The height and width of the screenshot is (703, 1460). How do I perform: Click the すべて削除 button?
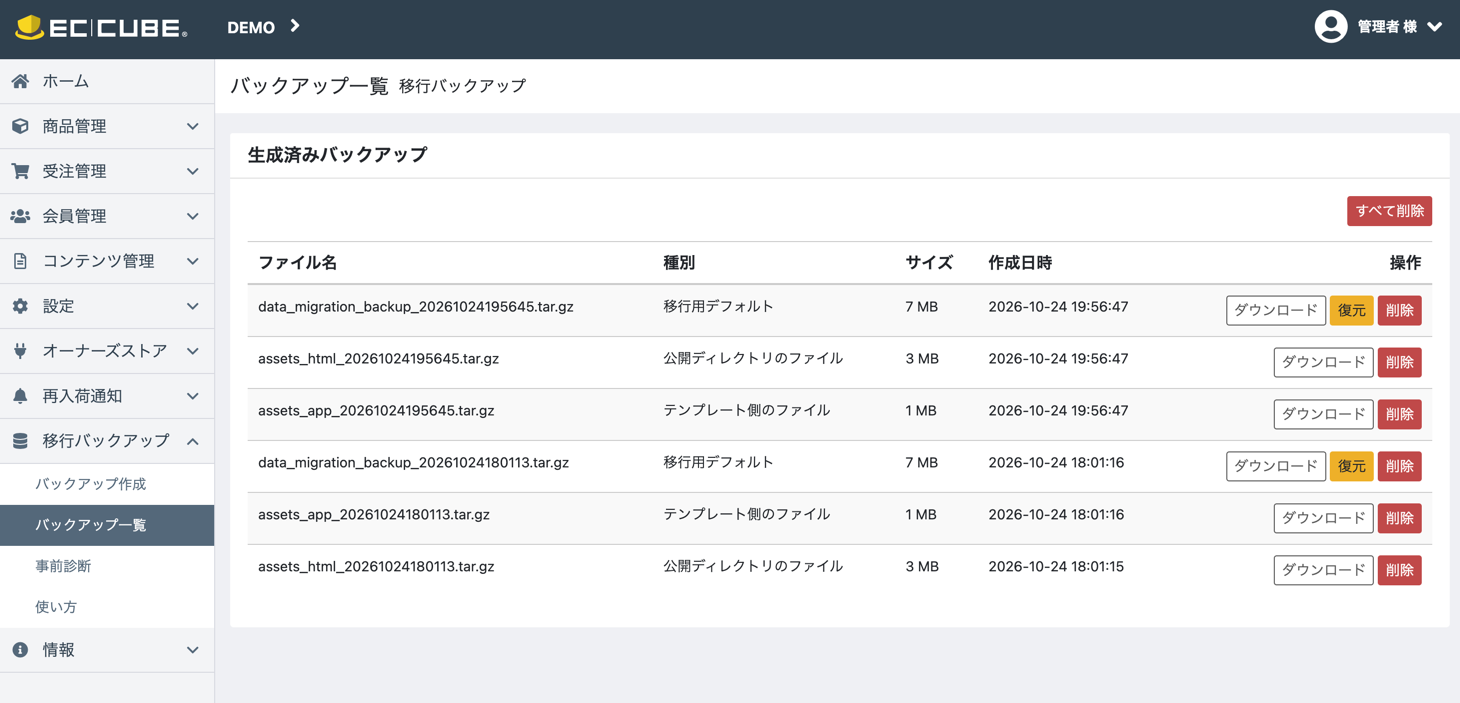click(1389, 211)
